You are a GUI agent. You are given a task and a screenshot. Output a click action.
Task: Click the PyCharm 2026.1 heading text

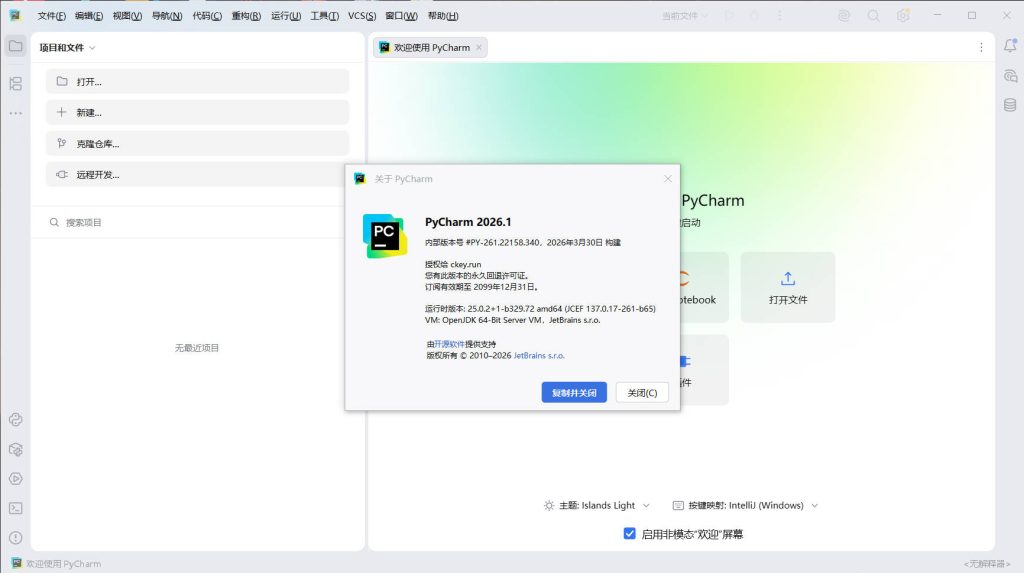click(x=468, y=222)
